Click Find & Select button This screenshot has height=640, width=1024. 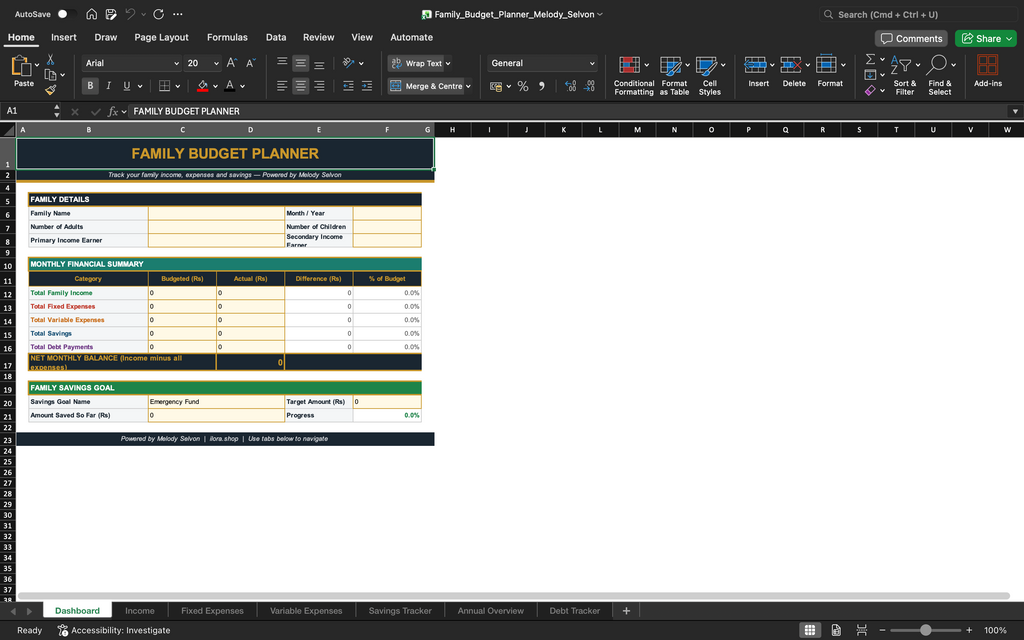pyautogui.click(x=940, y=76)
